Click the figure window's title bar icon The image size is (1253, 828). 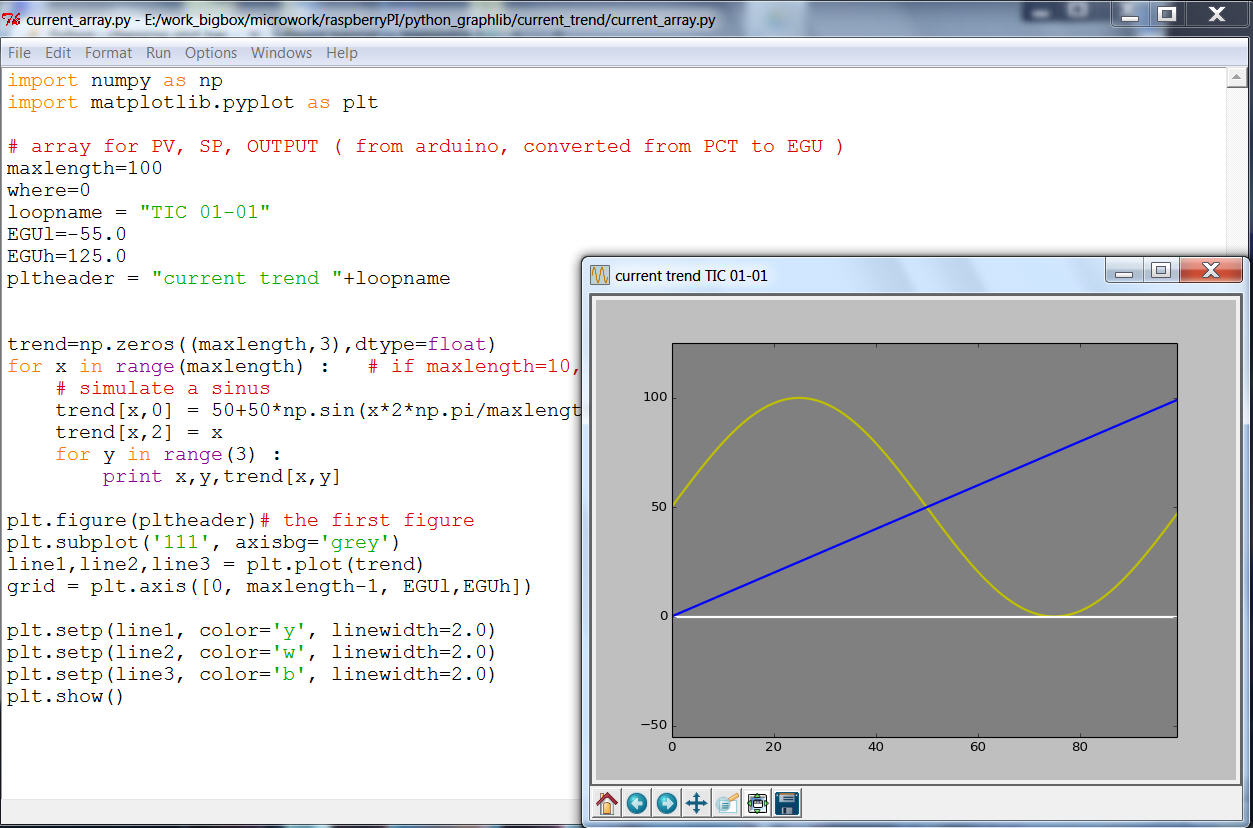click(600, 275)
